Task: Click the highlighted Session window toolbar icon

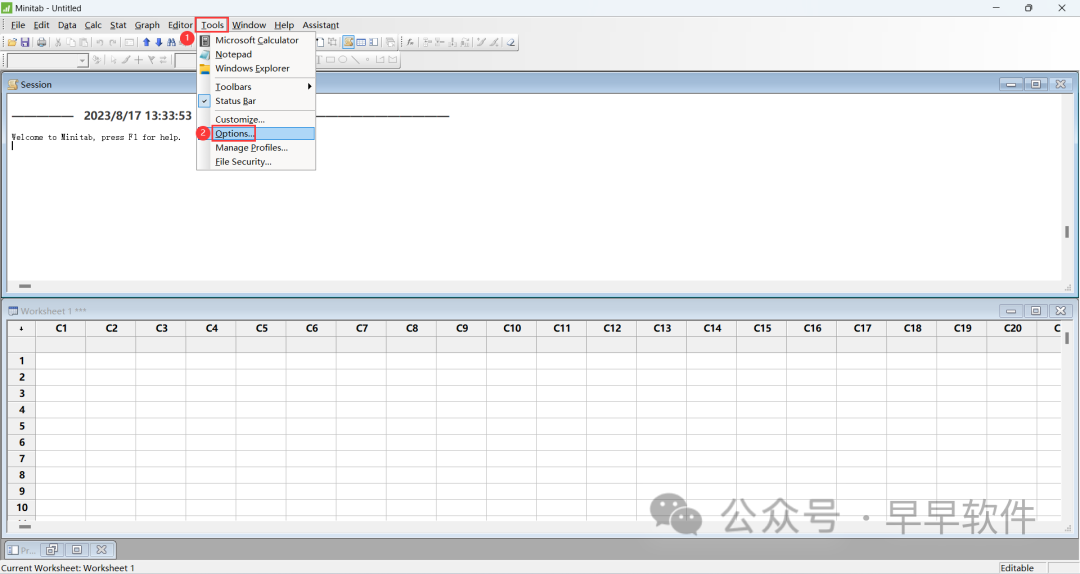Action: [348, 42]
